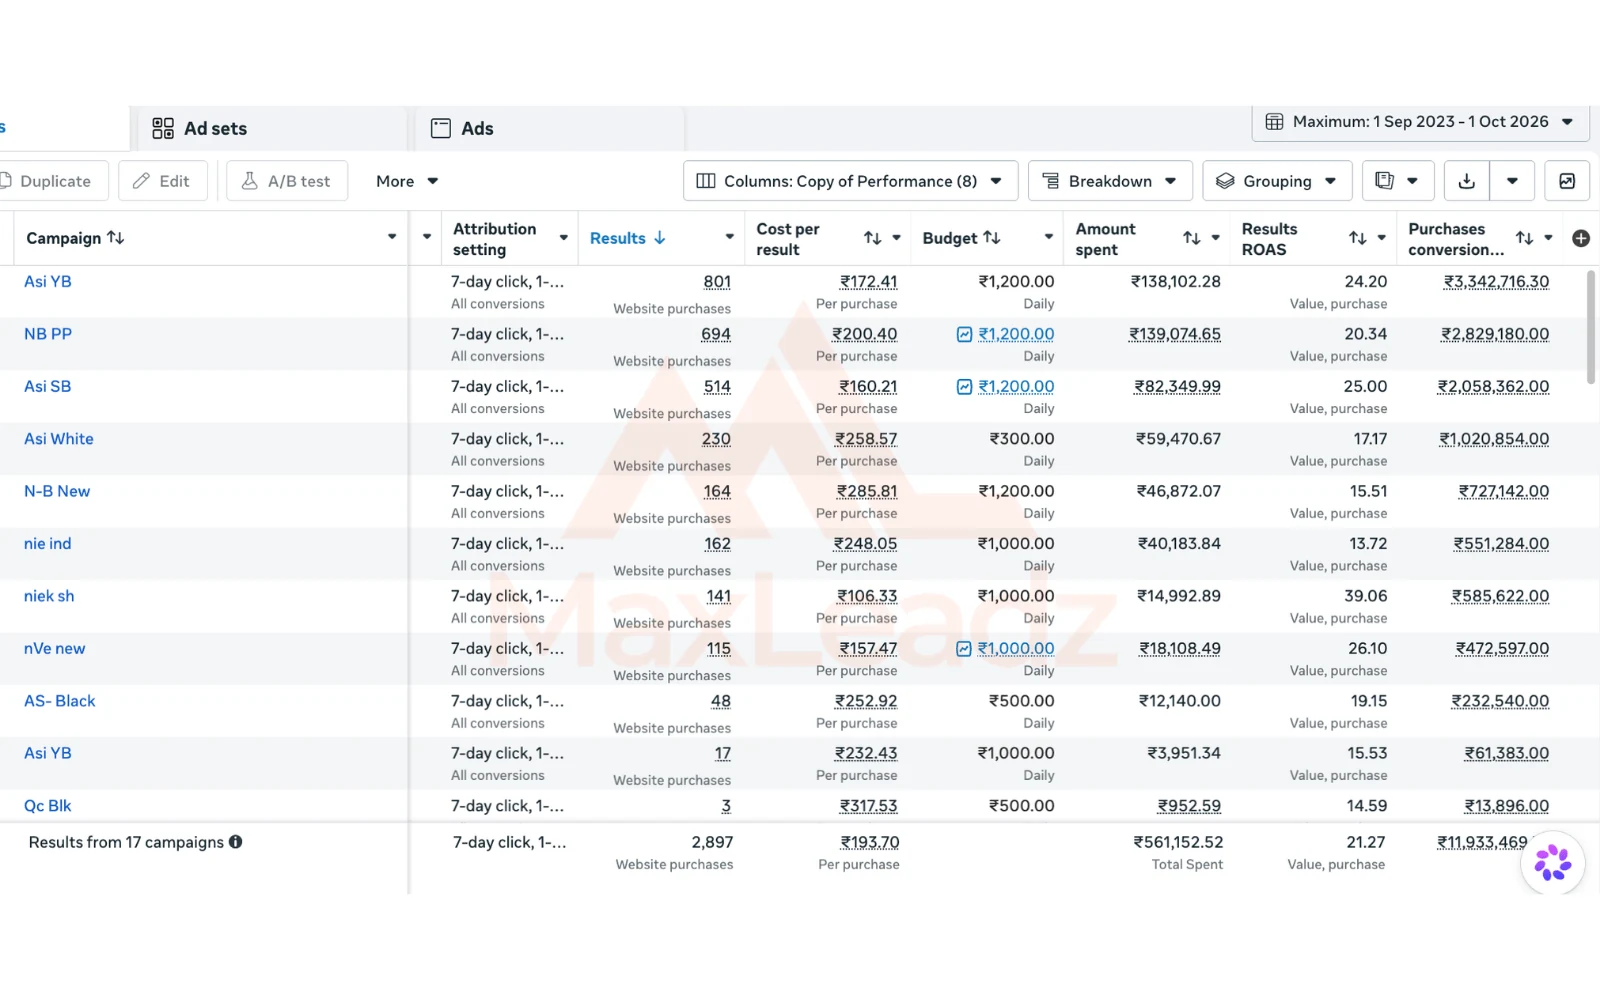Open the export options arrow
The image size is (1600, 1000).
(x=1512, y=181)
